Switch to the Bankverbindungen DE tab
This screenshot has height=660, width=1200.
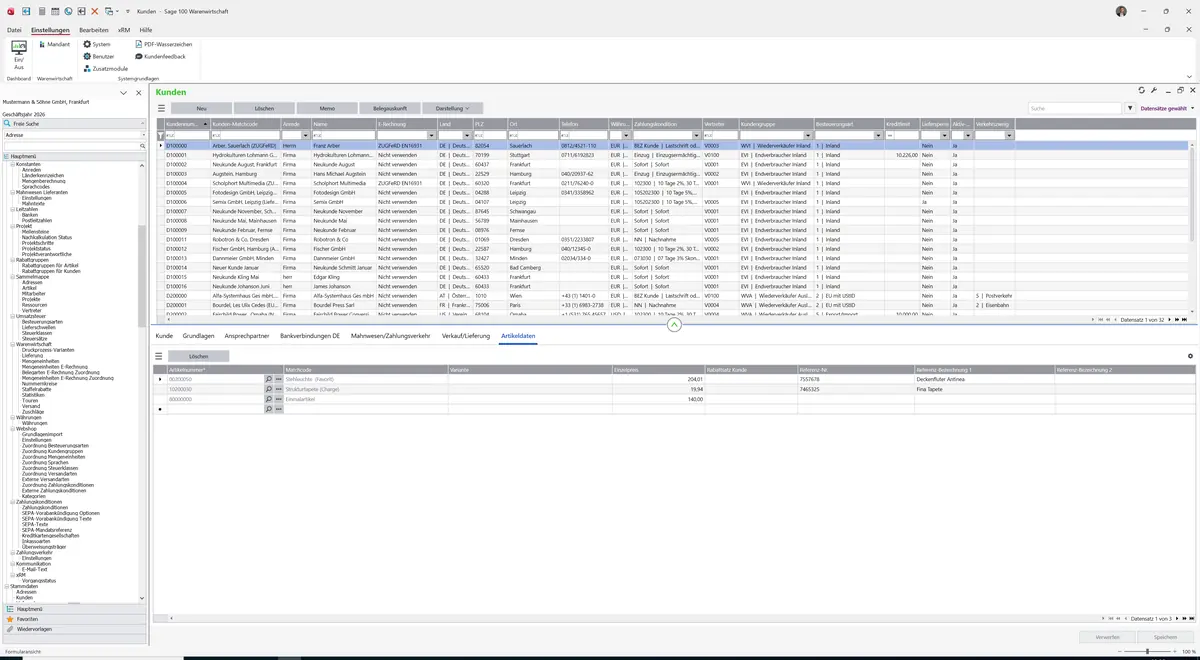pyautogui.click(x=310, y=336)
